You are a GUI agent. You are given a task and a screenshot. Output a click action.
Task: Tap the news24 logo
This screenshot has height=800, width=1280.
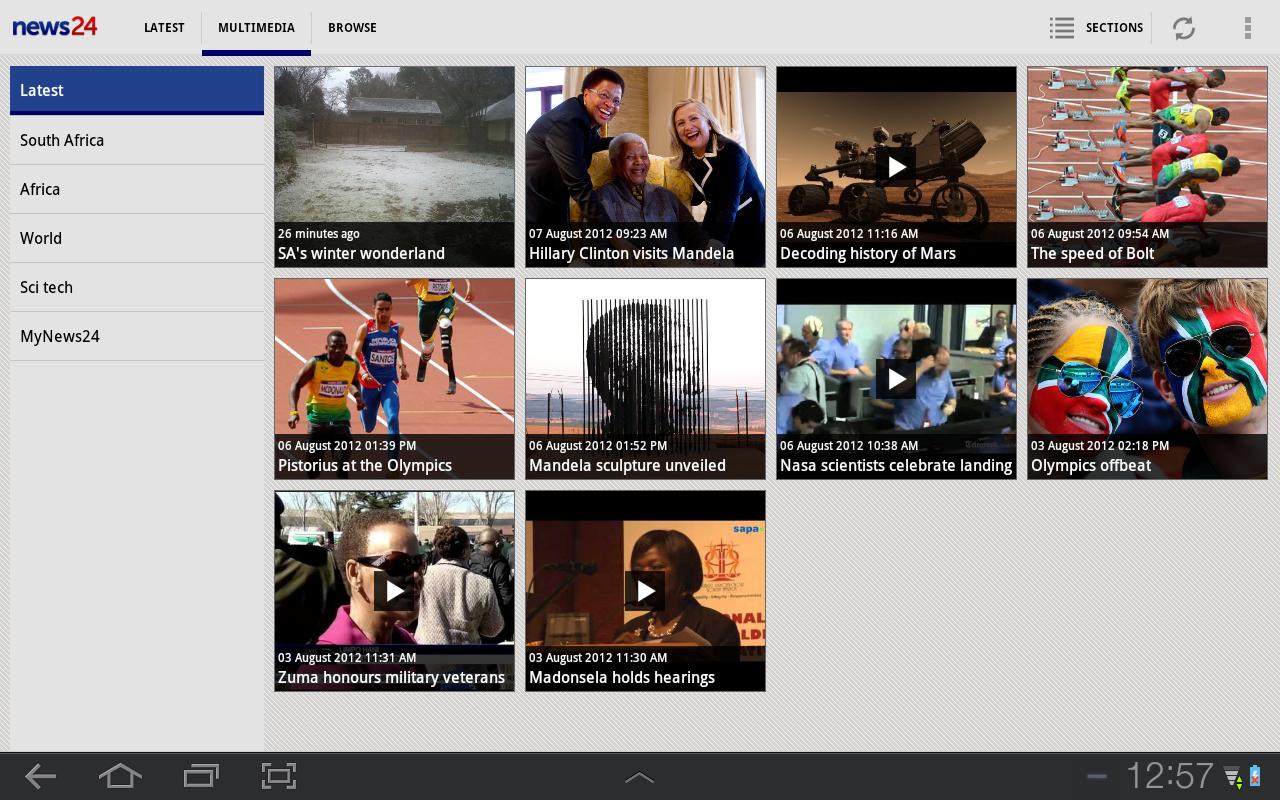pos(55,27)
